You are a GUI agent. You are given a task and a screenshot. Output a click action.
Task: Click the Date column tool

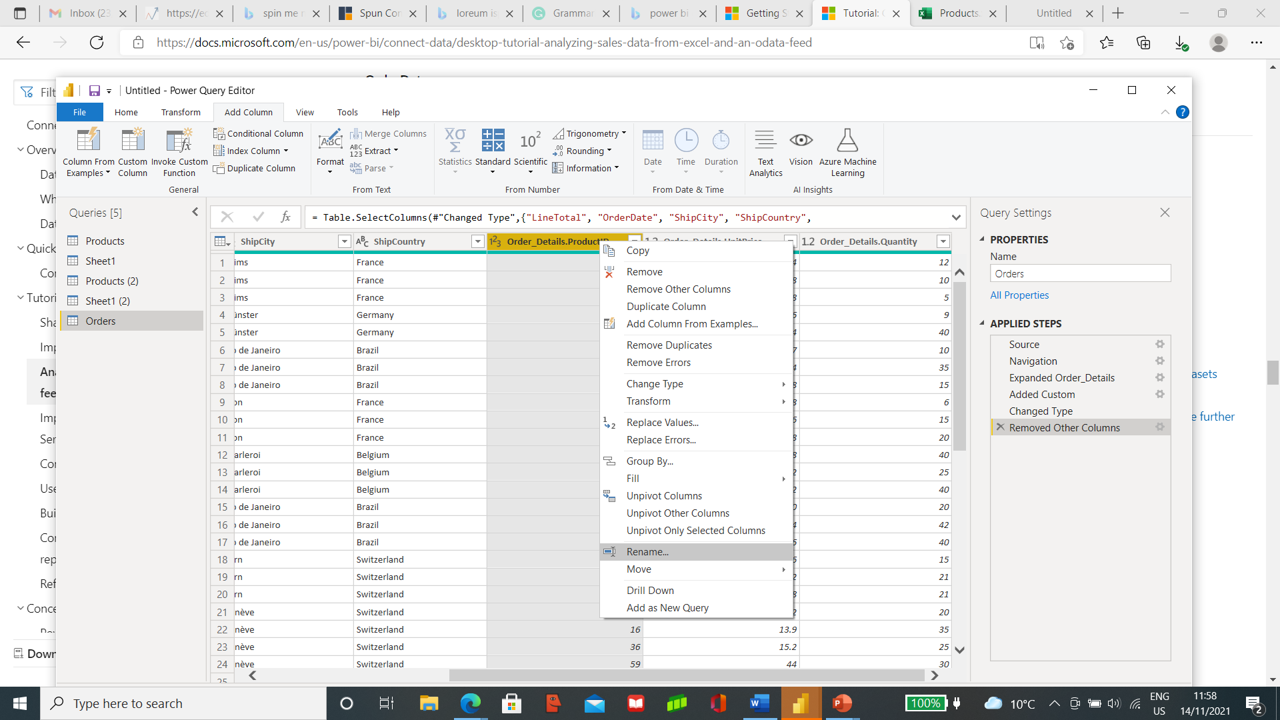[653, 150]
